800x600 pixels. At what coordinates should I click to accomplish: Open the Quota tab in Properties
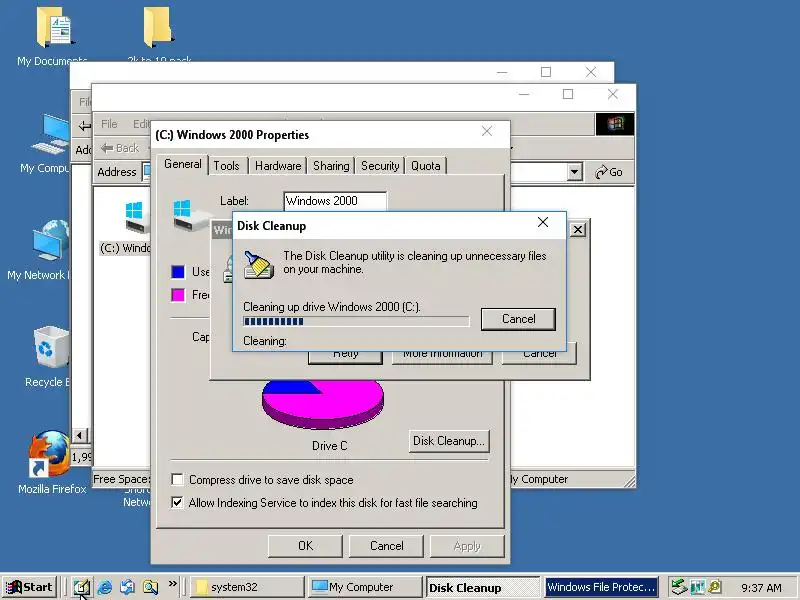coord(426,166)
